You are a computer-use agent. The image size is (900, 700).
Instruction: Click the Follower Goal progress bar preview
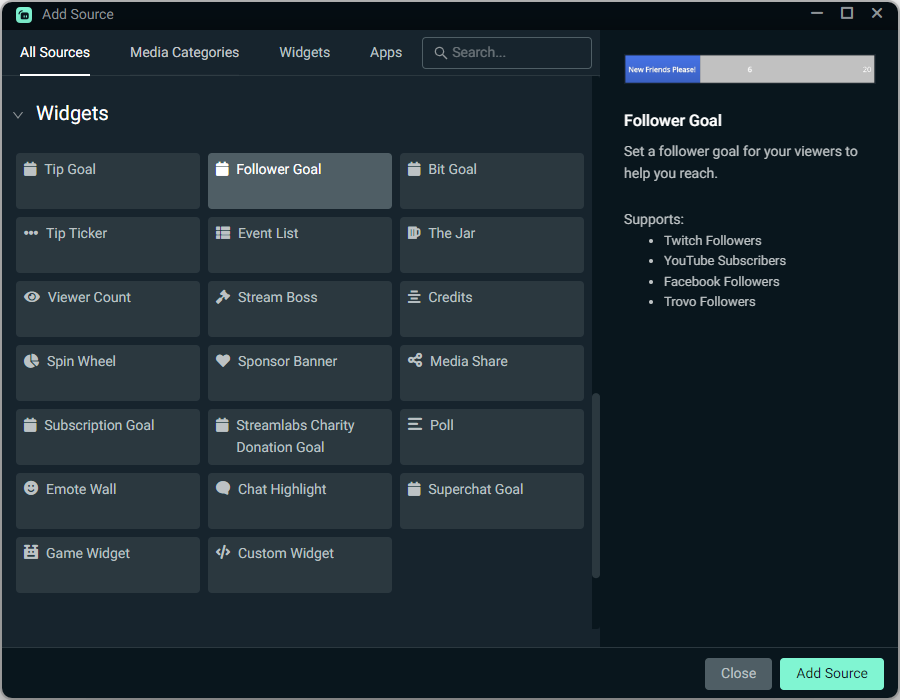749,68
